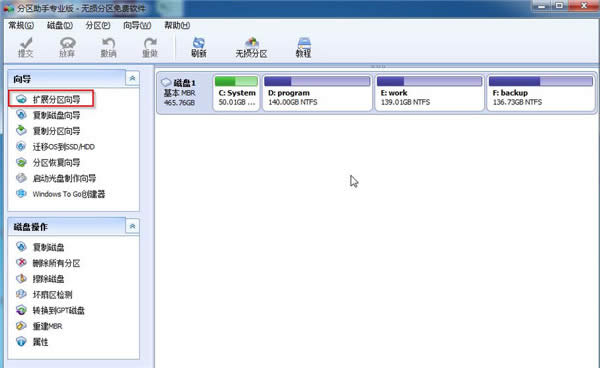Image resolution: width=600 pixels, height=368 pixels.
Task: Select the F: backup partition block
Action: pos(541,92)
